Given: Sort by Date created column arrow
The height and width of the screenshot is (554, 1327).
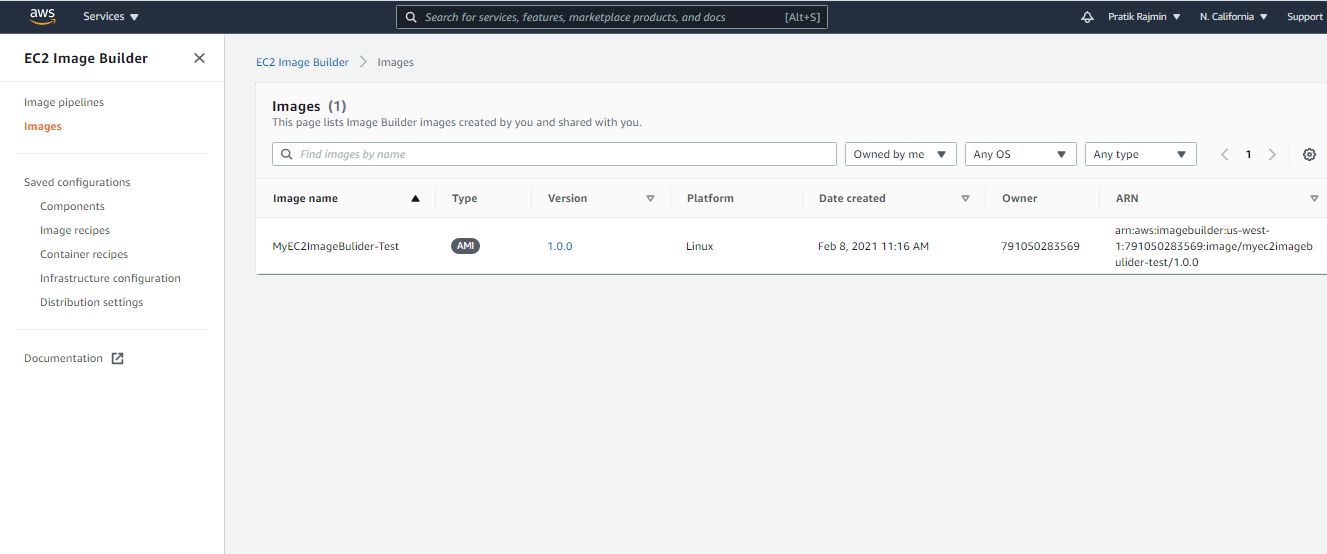Looking at the screenshot, I should pos(965,198).
